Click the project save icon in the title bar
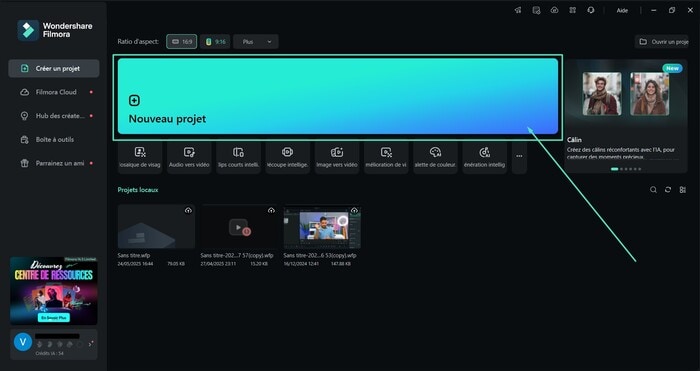This screenshot has height=371, width=700. [536, 10]
